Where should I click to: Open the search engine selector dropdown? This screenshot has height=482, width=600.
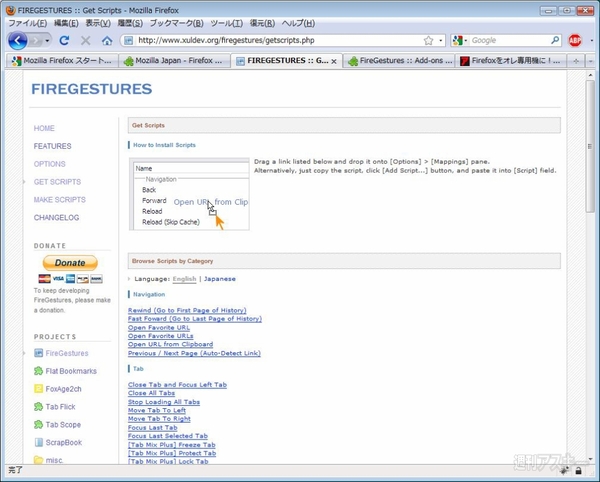(x=460, y=40)
